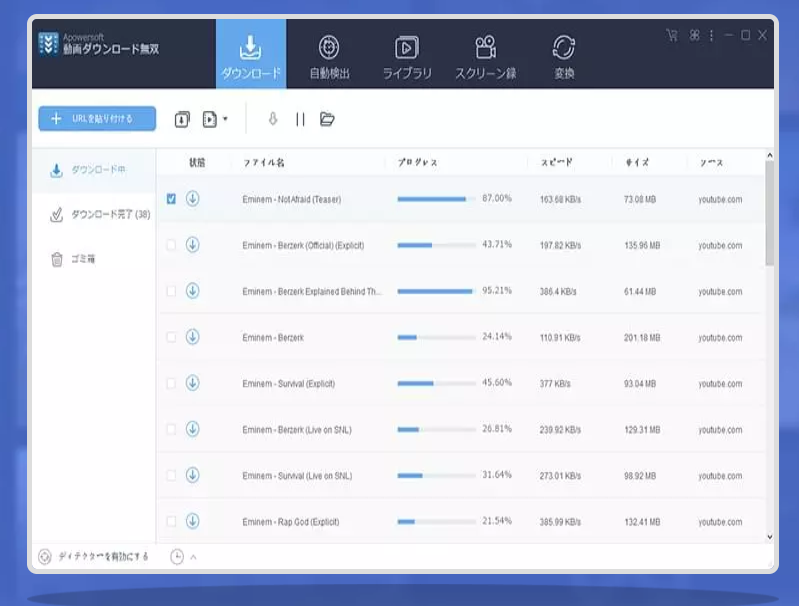Click the 201.18 MB size value
Screen dimensions: 799x606
coord(642,338)
